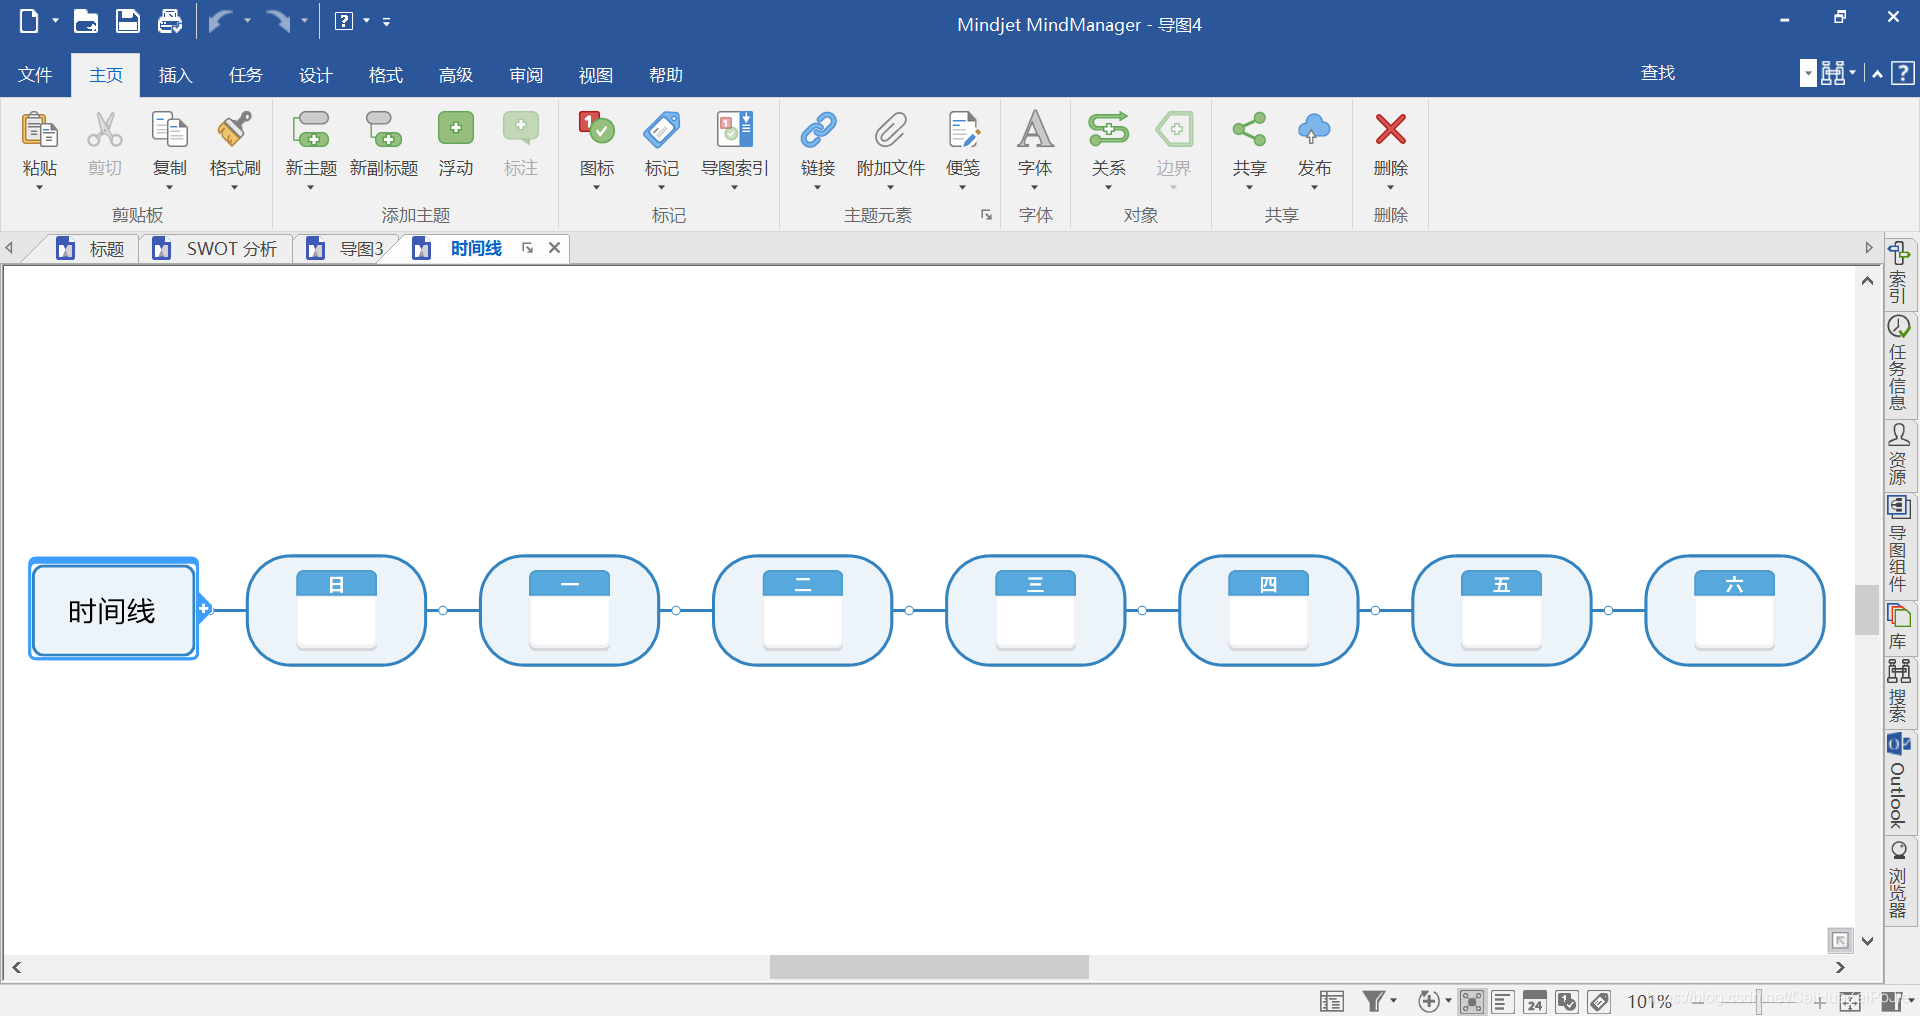Click the Link (链接) icon
This screenshot has width=1920, height=1016.
click(x=817, y=130)
